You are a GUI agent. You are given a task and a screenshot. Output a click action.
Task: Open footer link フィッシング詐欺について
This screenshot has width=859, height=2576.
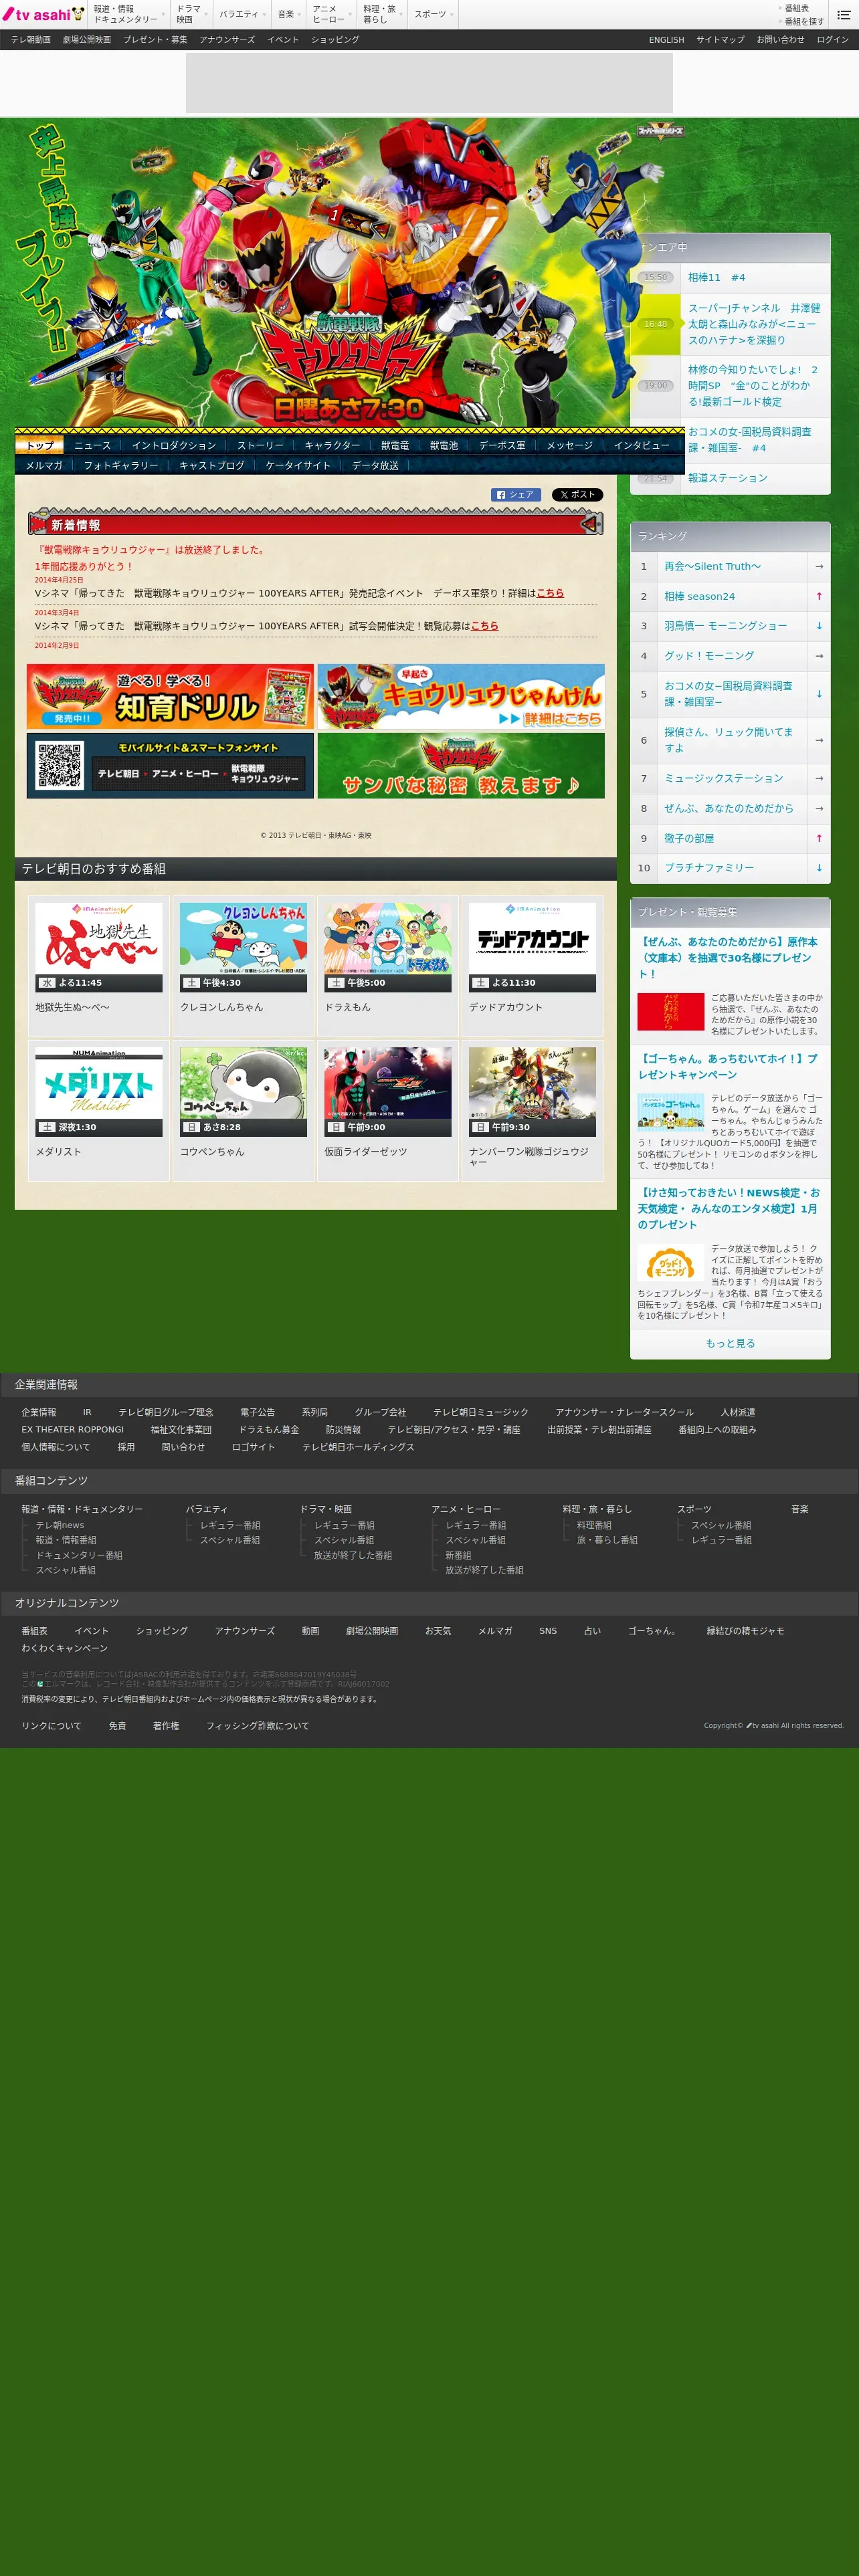(257, 1726)
